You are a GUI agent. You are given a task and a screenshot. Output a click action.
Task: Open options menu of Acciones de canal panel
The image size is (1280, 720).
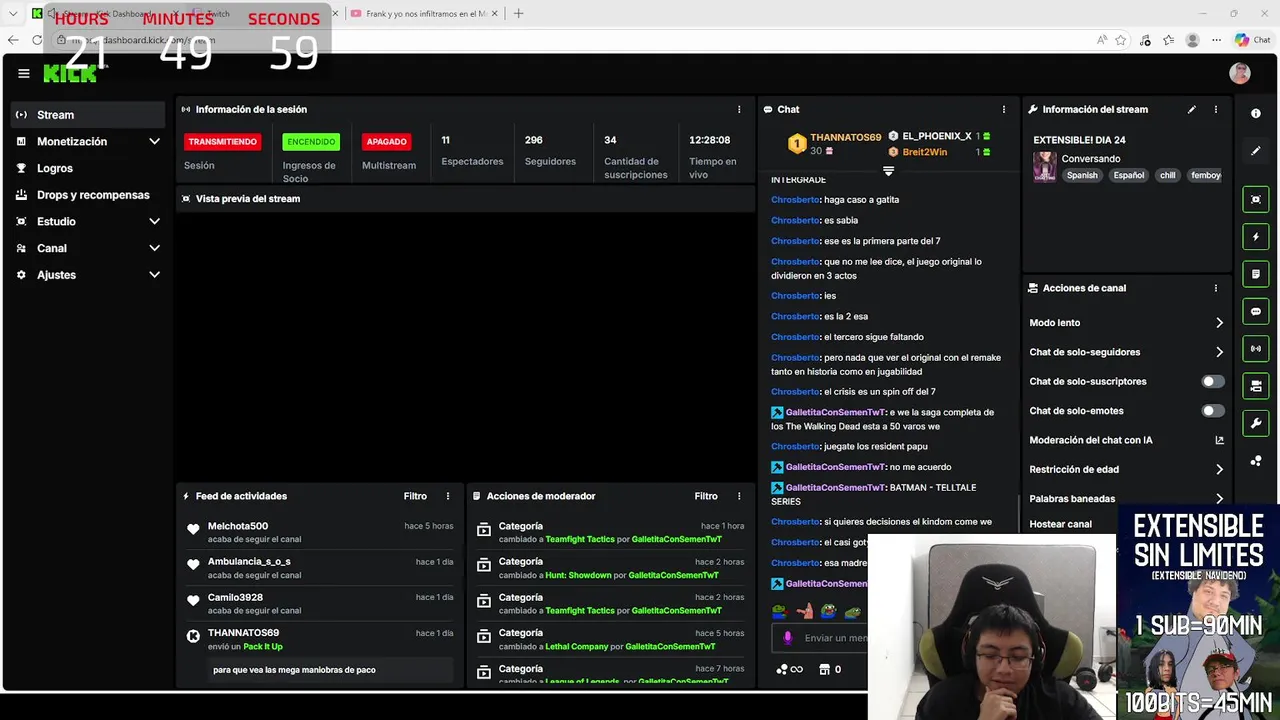tap(1216, 288)
